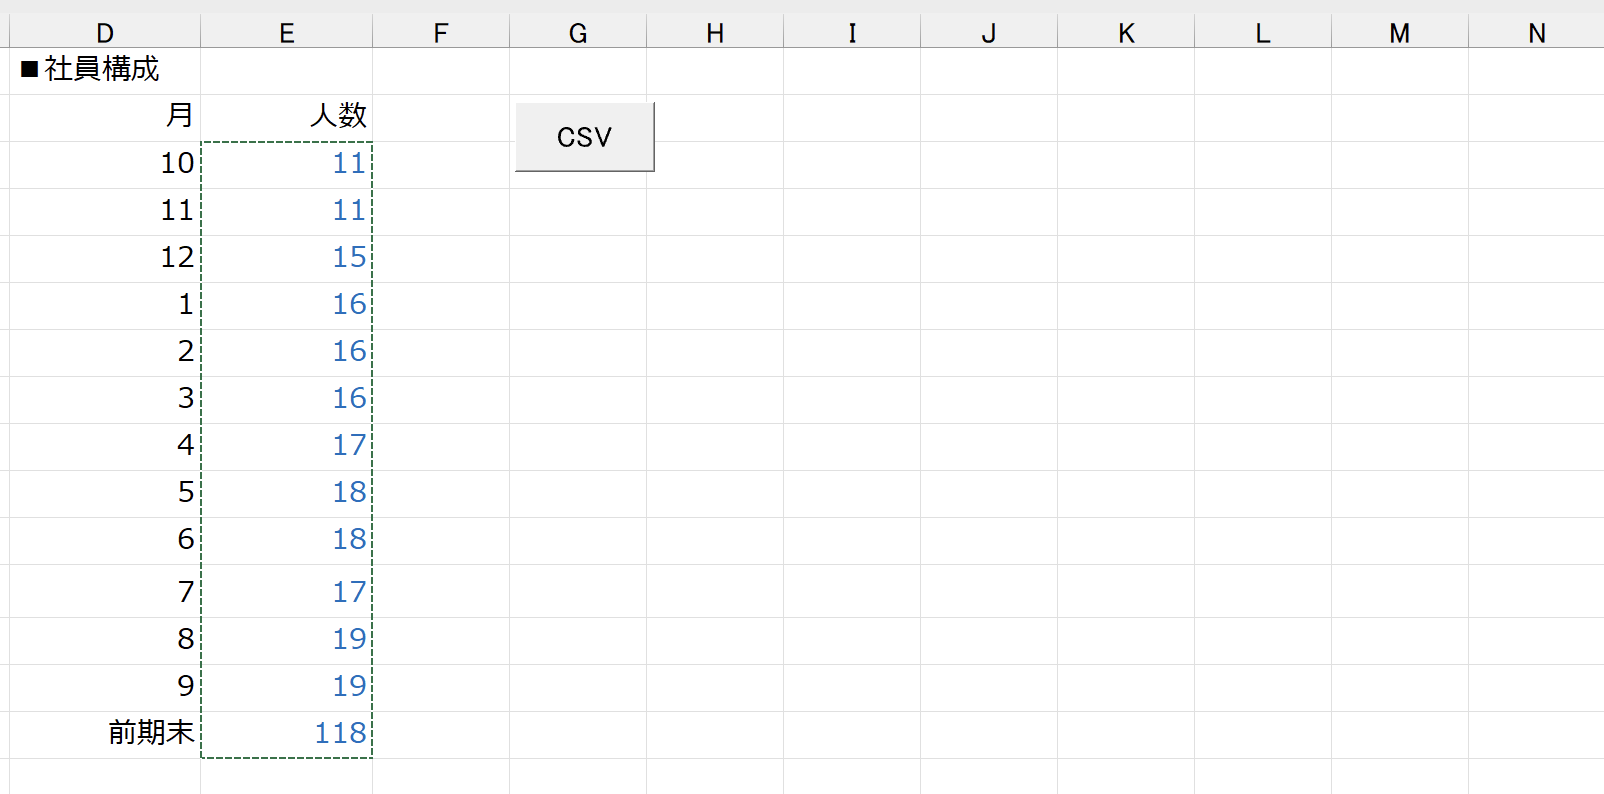Click headcount 15 for month 12
The image size is (1604, 794).
point(286,257)
